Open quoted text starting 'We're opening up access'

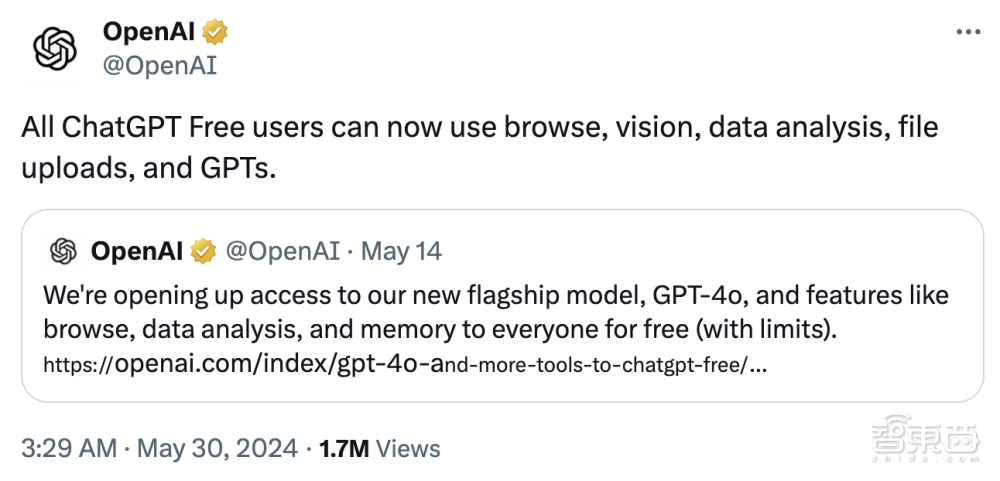point(496,313)
